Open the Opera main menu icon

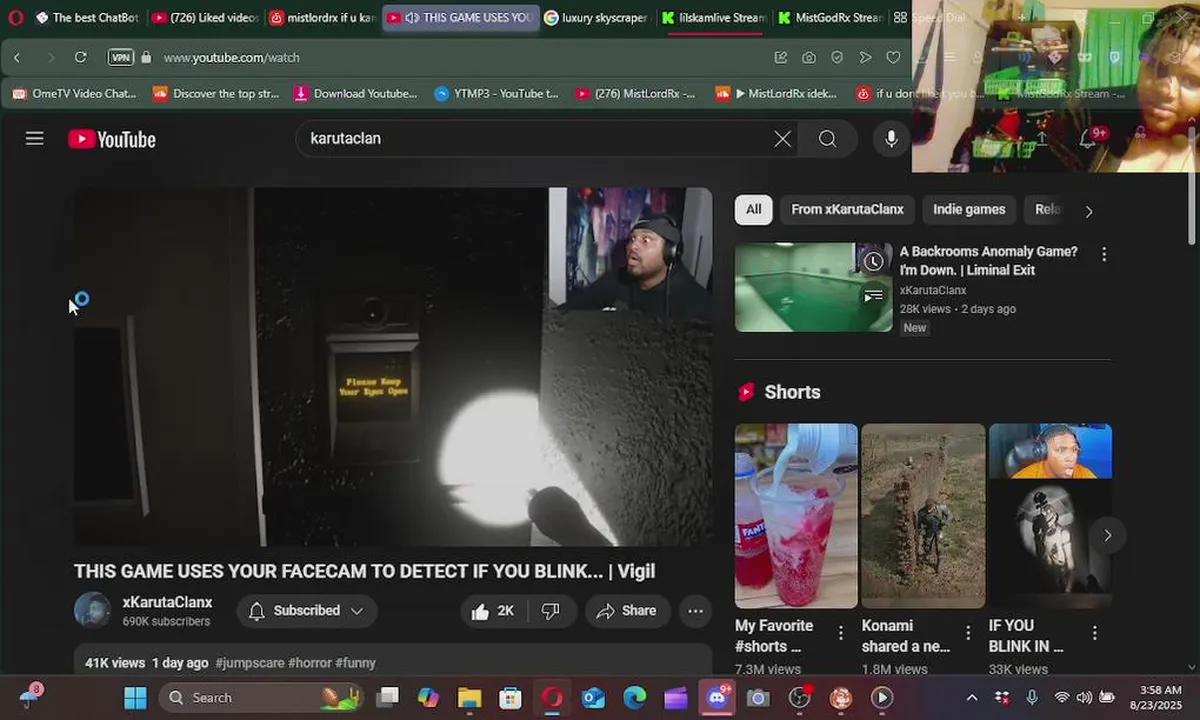(14, 17)
